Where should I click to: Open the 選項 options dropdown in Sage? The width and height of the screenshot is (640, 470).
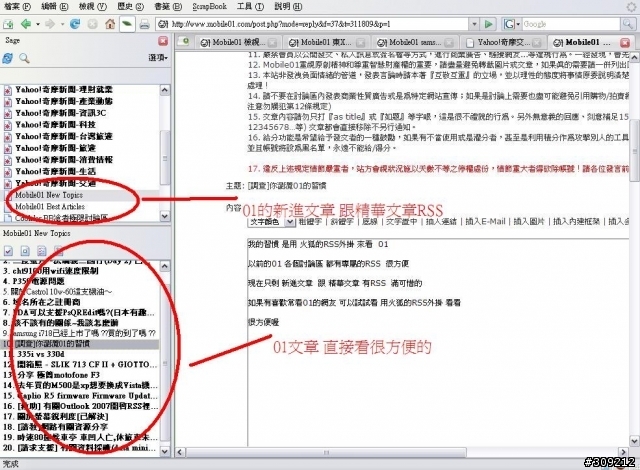pos(158,58)
